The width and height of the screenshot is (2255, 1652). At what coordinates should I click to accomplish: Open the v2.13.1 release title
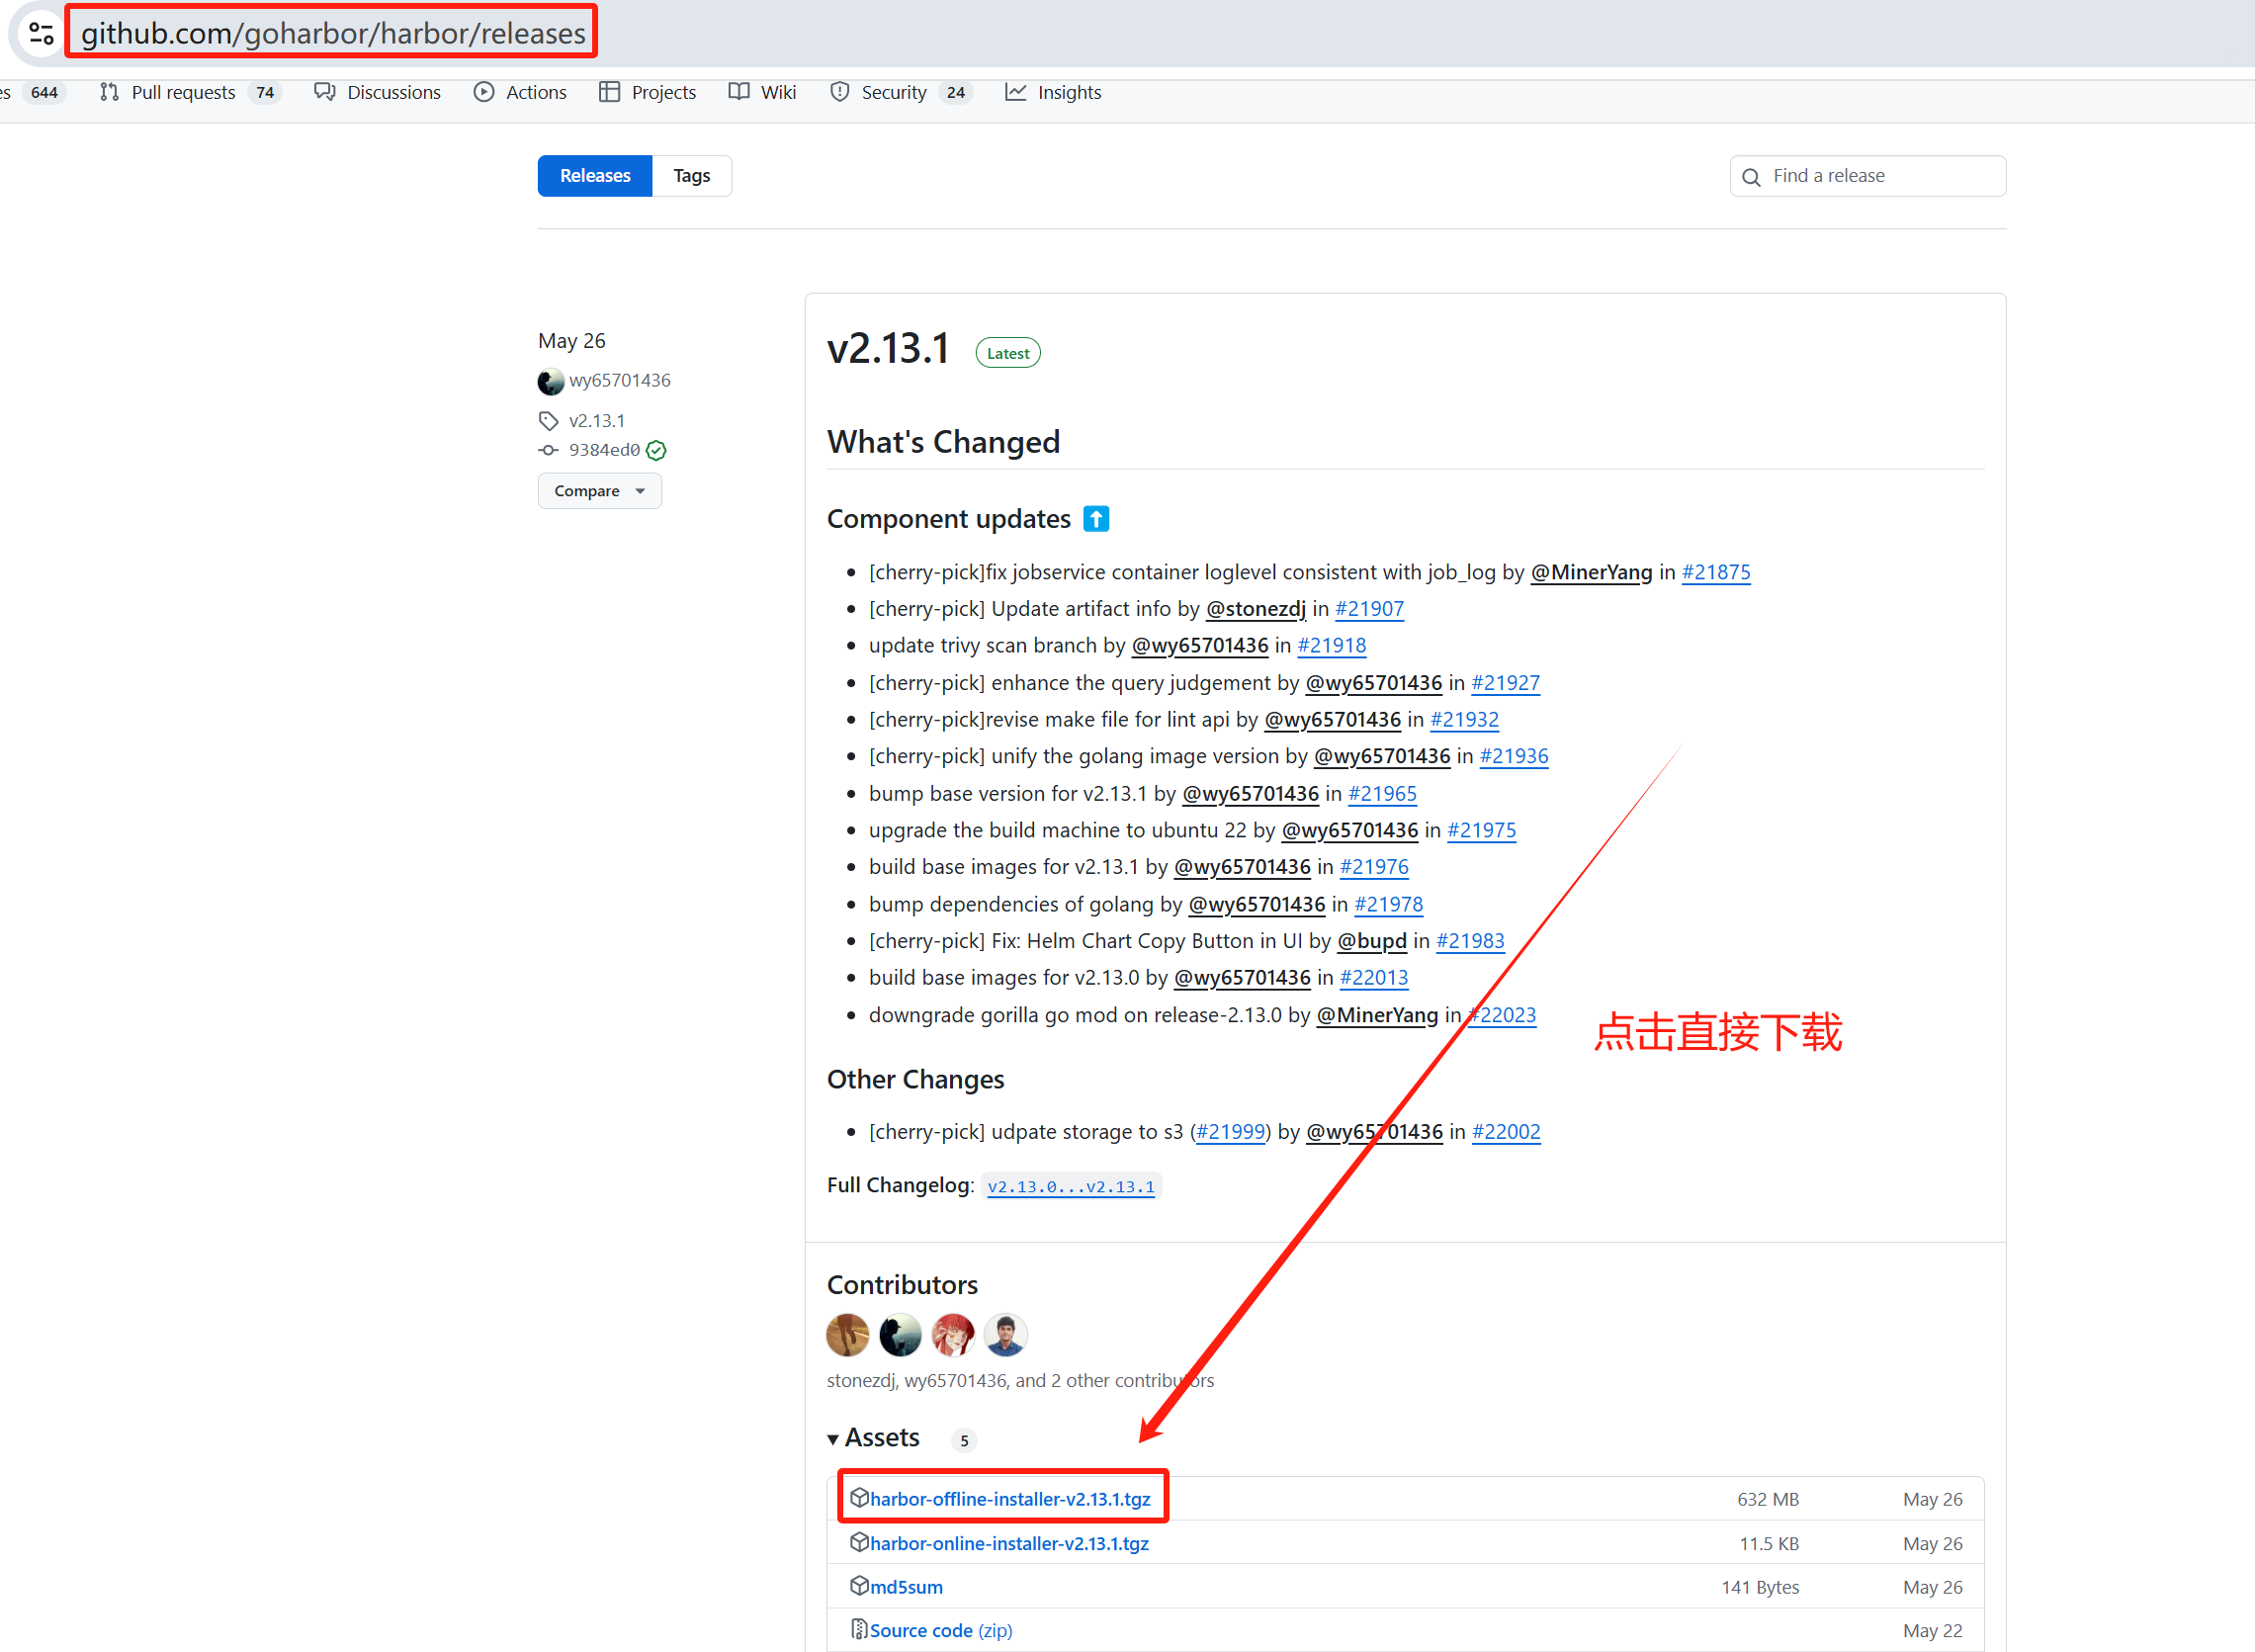tap(888, 349)
